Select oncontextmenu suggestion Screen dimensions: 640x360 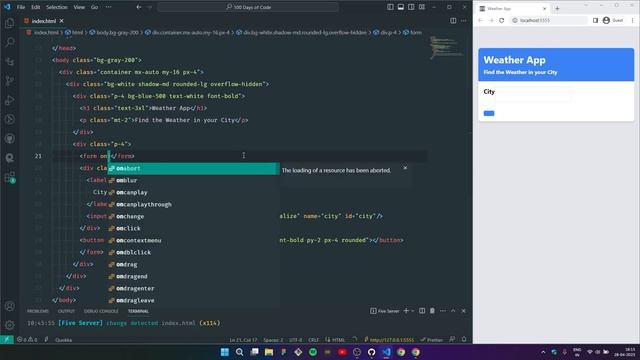coord(193,240)
